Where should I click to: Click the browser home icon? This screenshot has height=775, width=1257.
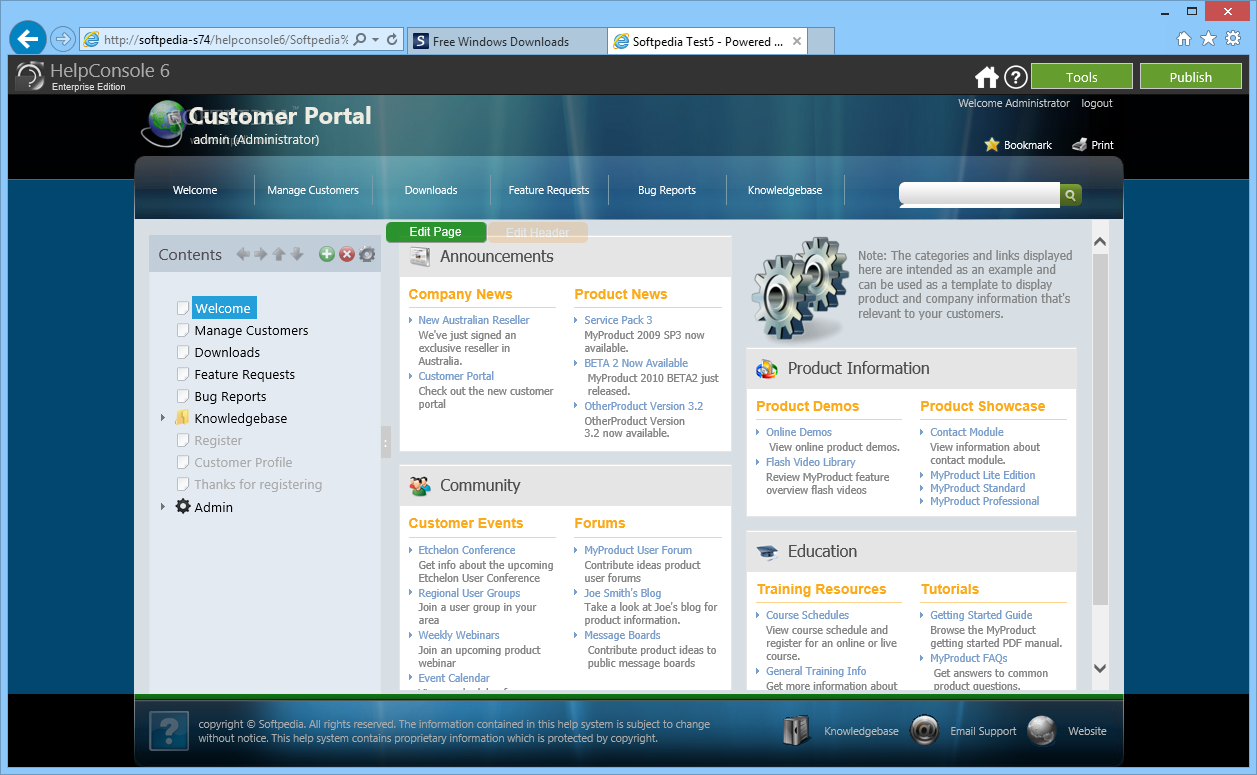pyautogui.click(x=1184, y=38)
